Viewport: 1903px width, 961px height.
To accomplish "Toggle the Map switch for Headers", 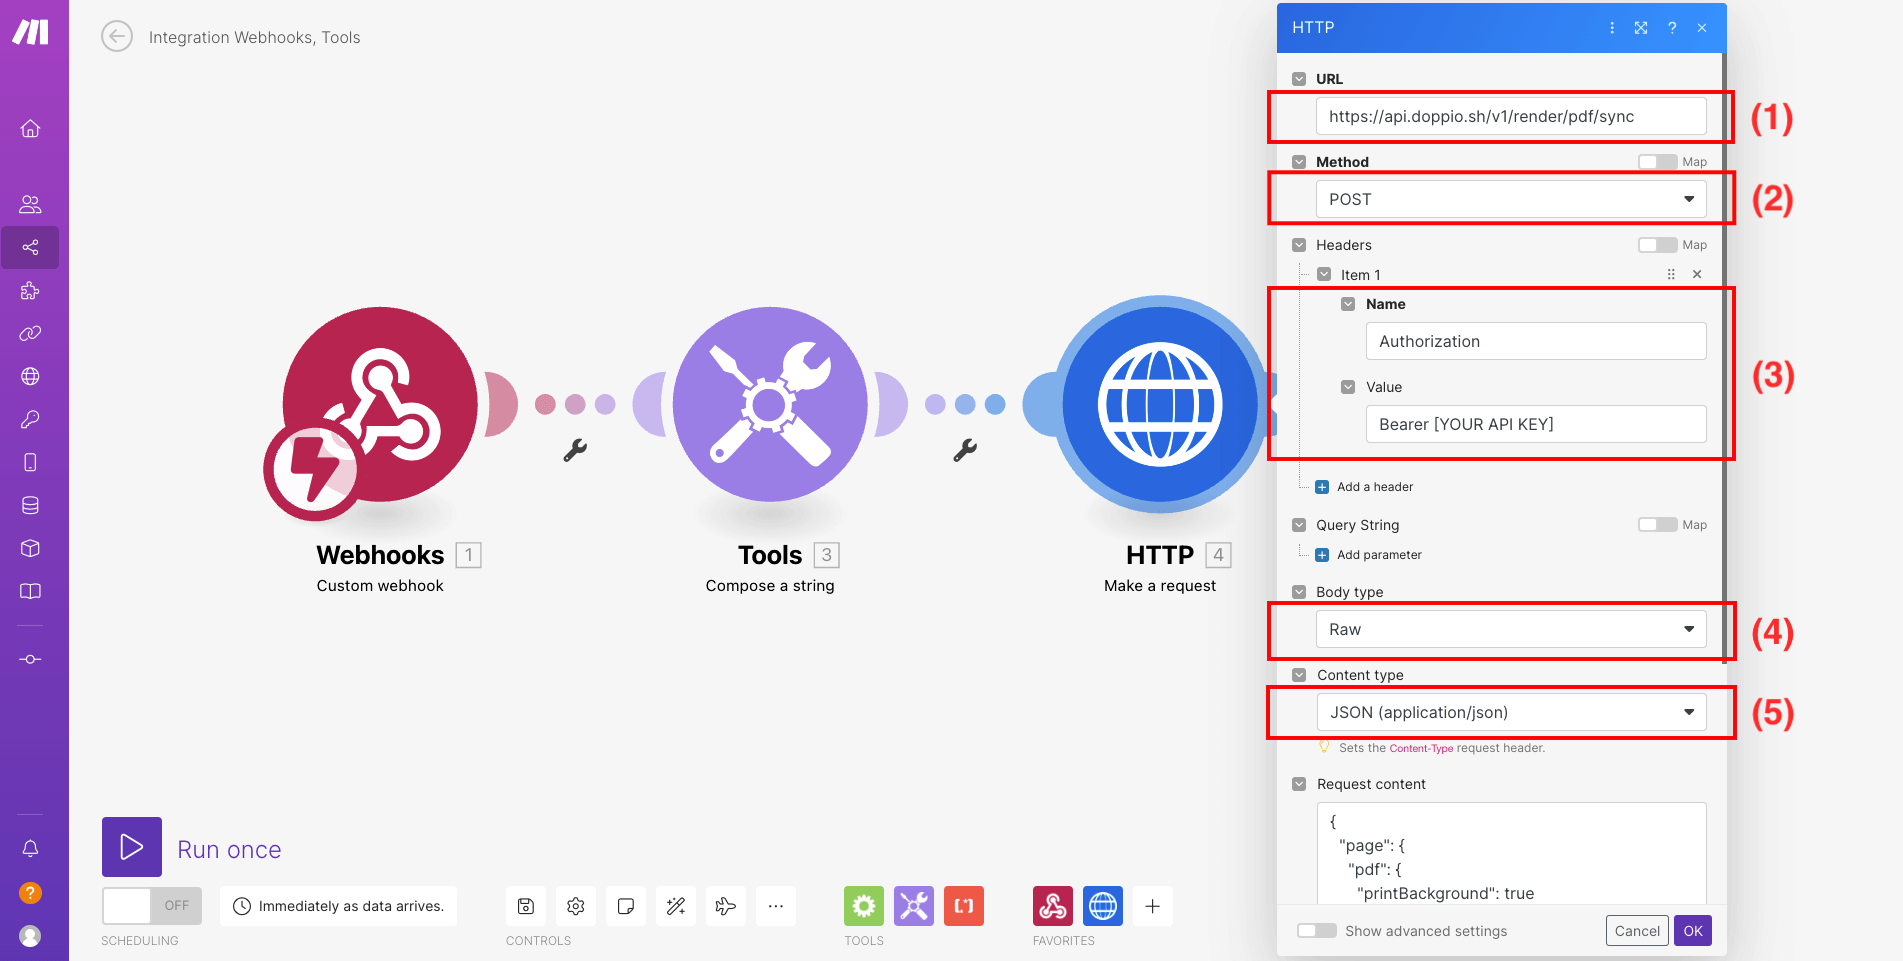I will click(x=1657, y=245).
